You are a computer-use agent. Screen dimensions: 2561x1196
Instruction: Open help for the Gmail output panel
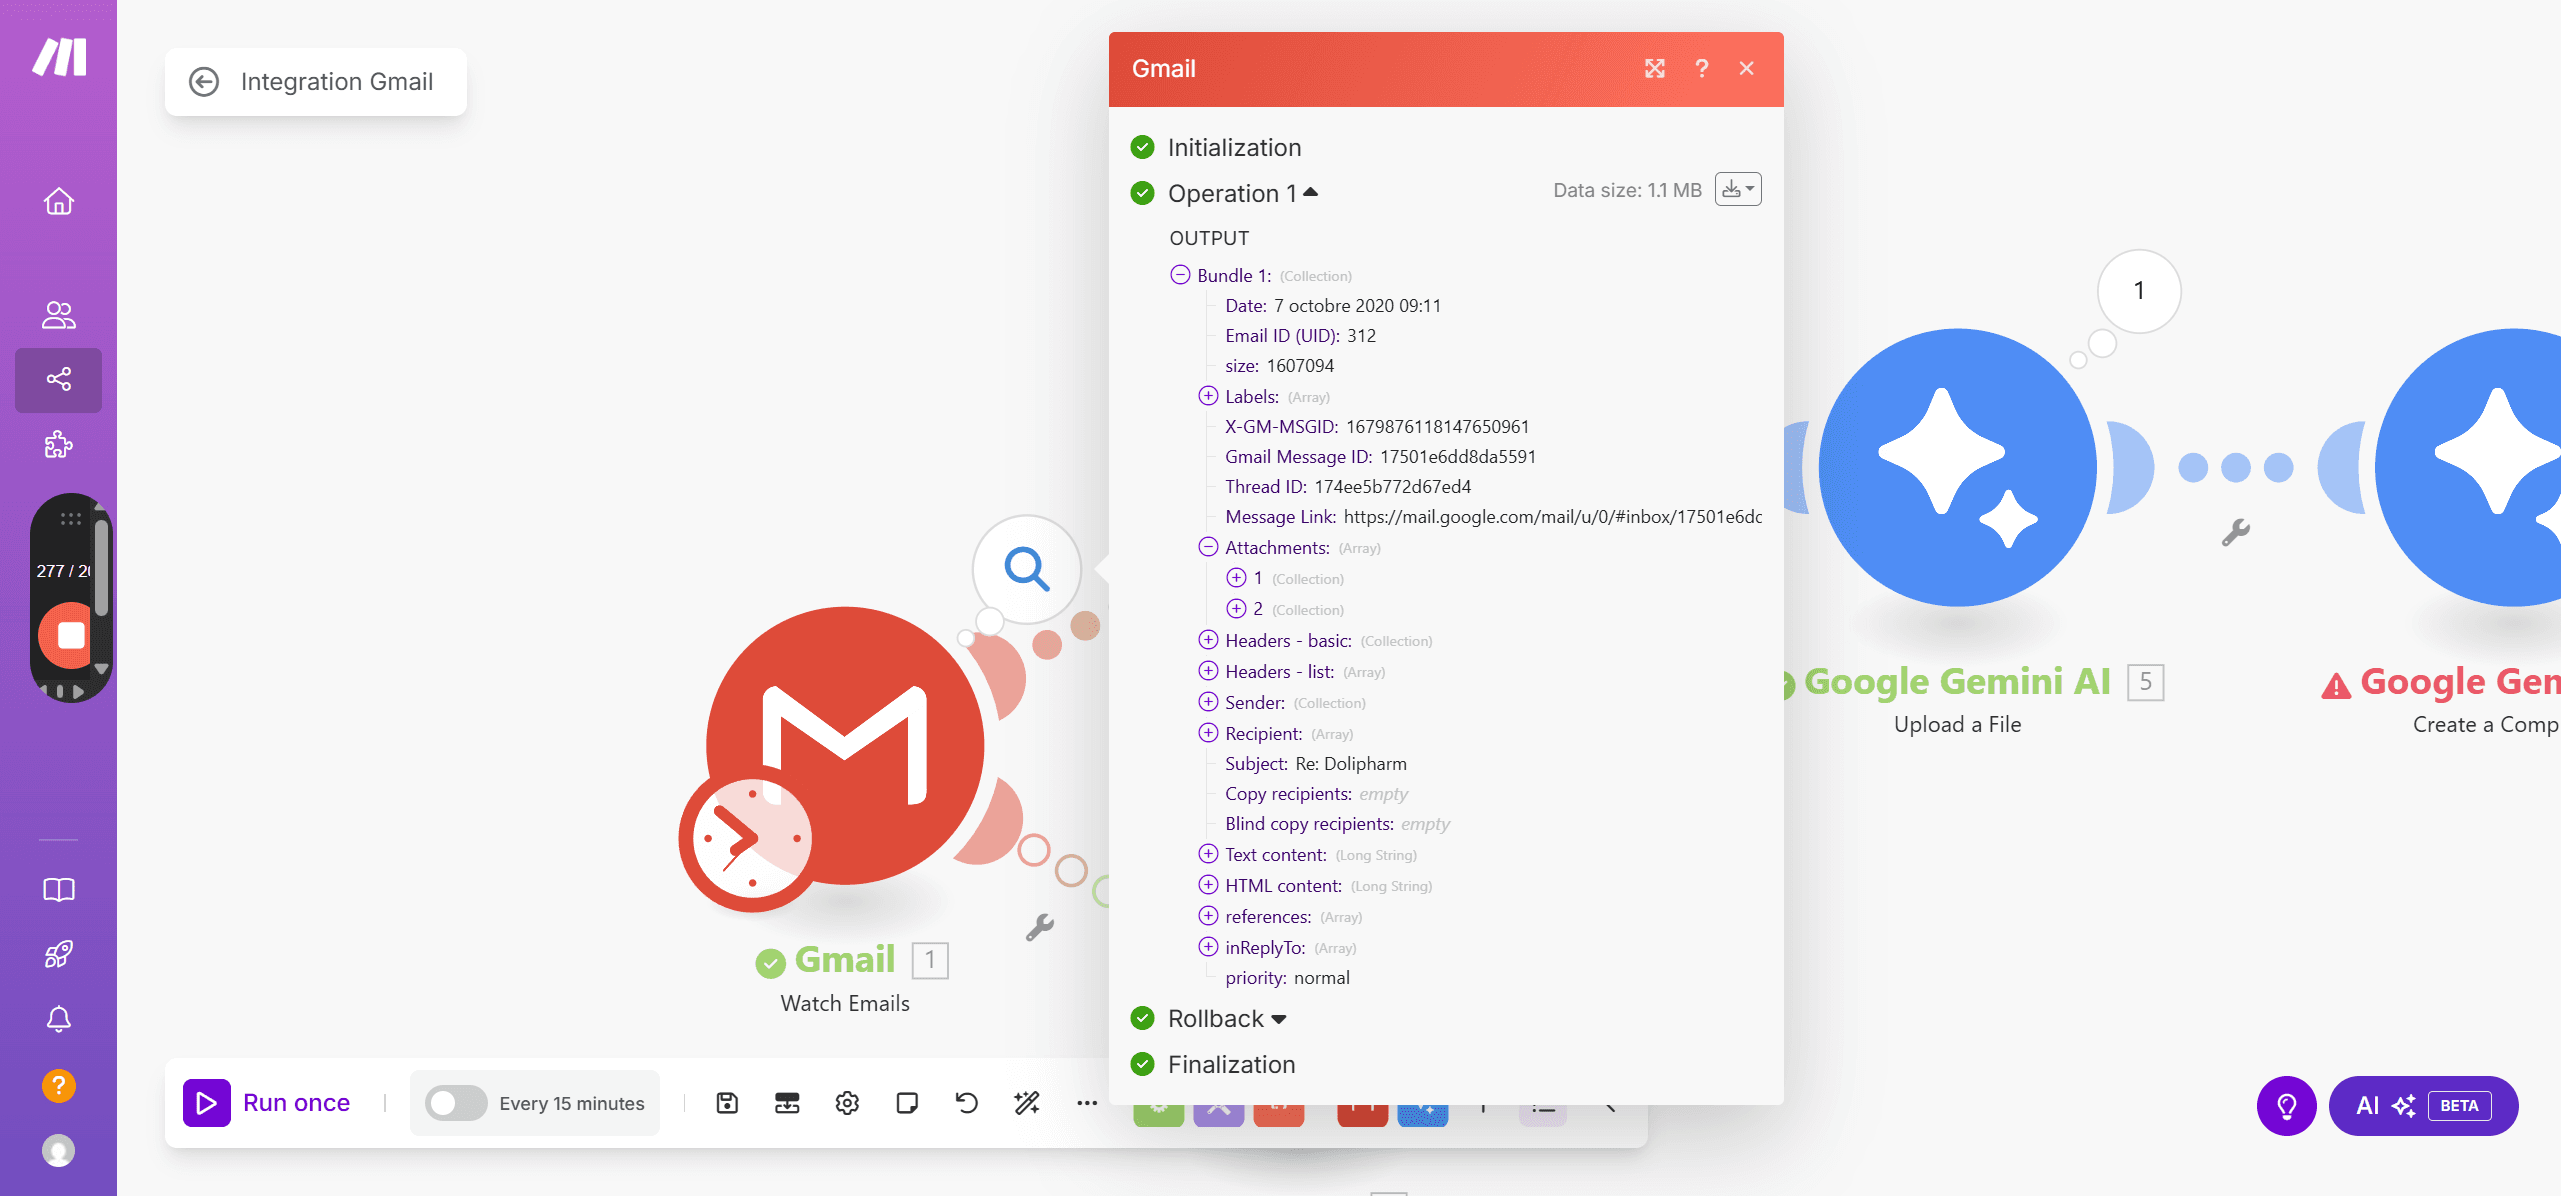click(x=1702, y=69)
